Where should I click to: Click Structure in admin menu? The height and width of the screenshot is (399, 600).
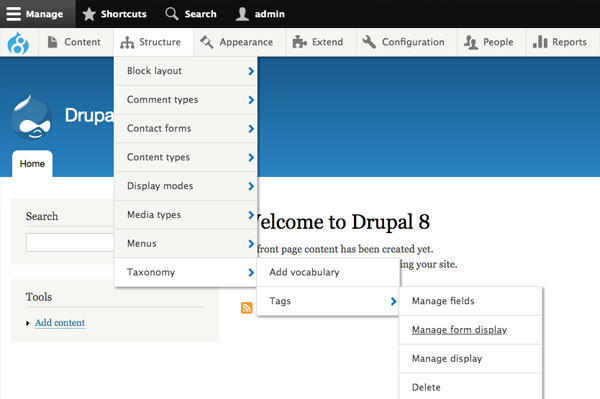[x=153, y=42]
